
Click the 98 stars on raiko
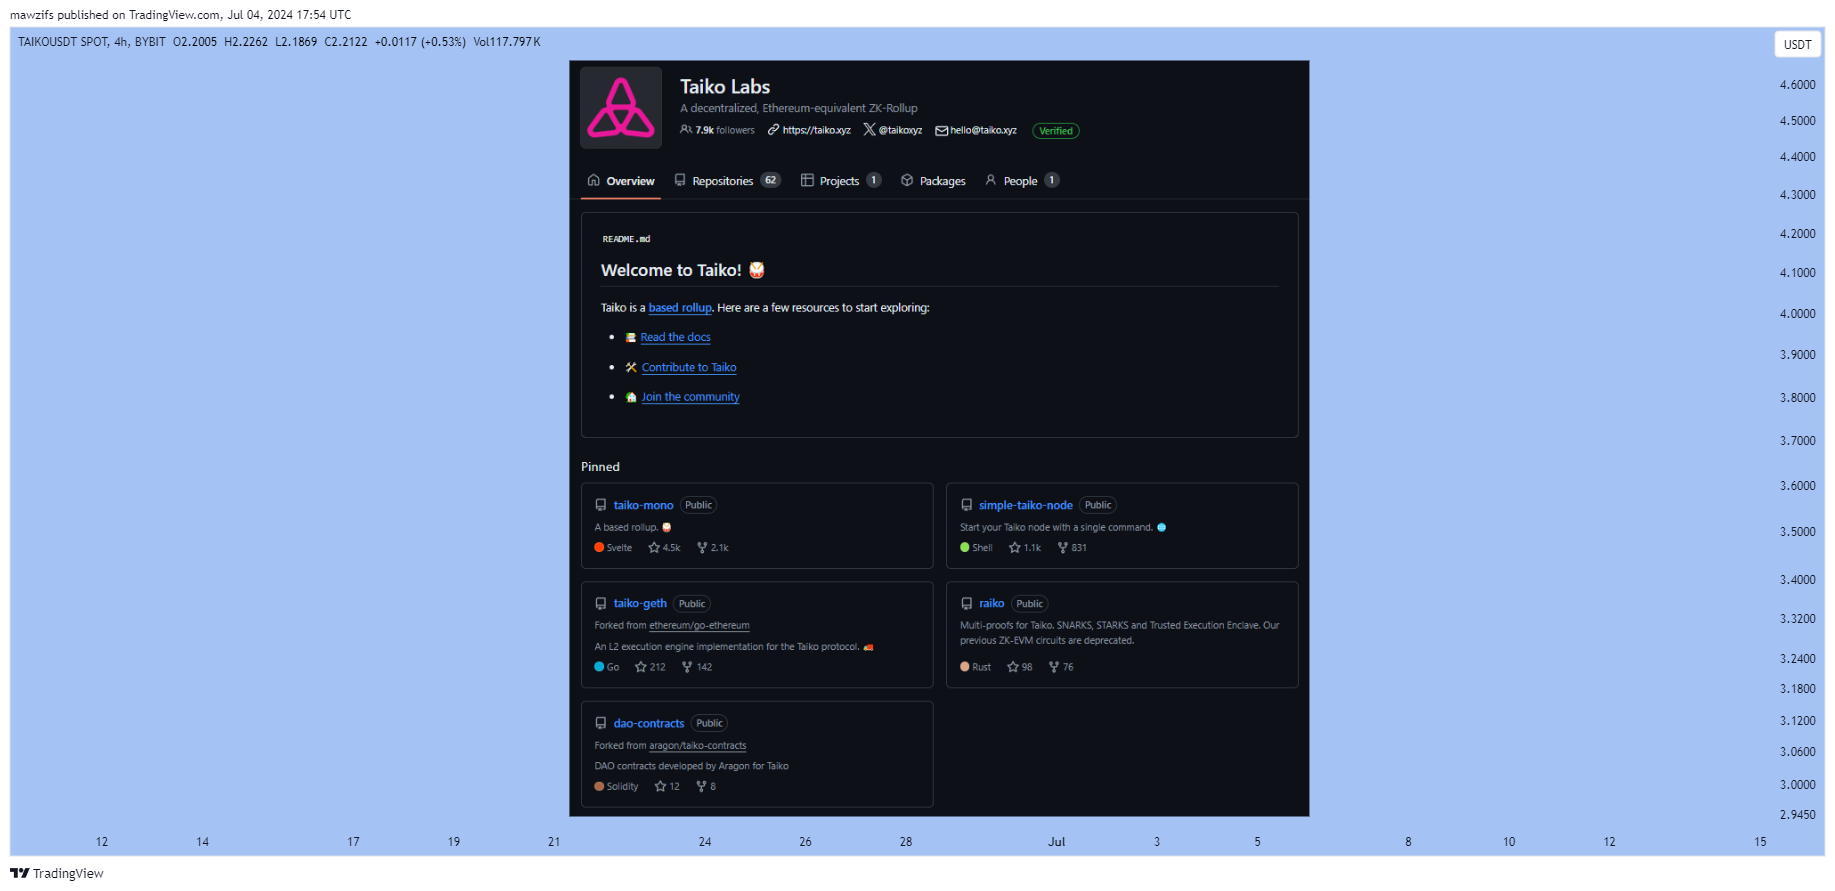point(1020,667)
